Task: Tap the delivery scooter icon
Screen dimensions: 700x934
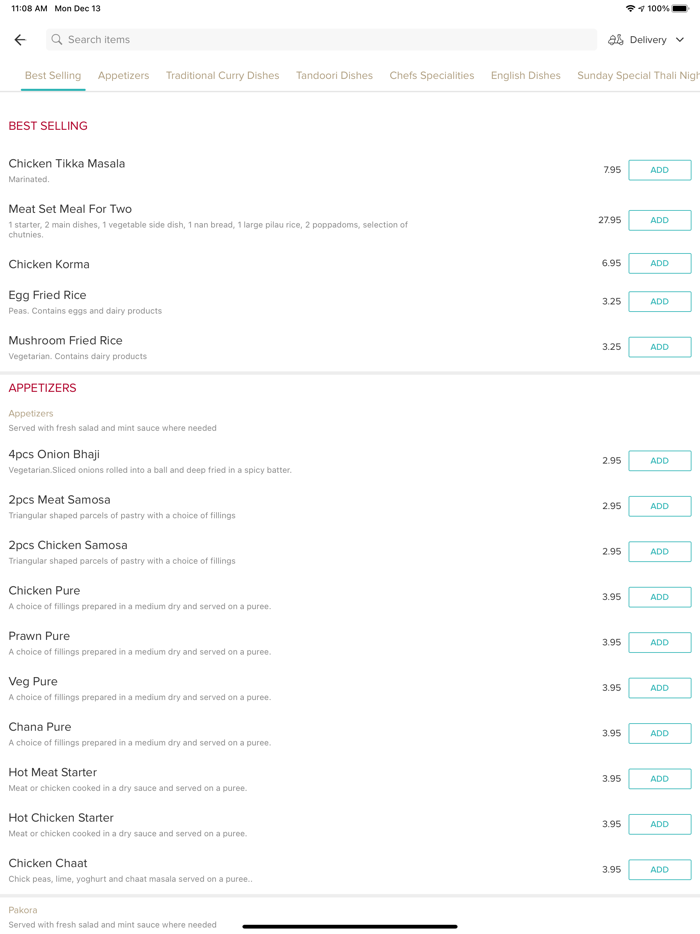Action: (x=616, y=40)
